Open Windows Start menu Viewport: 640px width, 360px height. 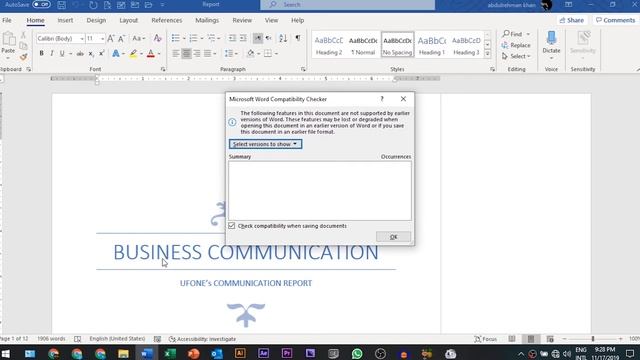click(6, 353)
